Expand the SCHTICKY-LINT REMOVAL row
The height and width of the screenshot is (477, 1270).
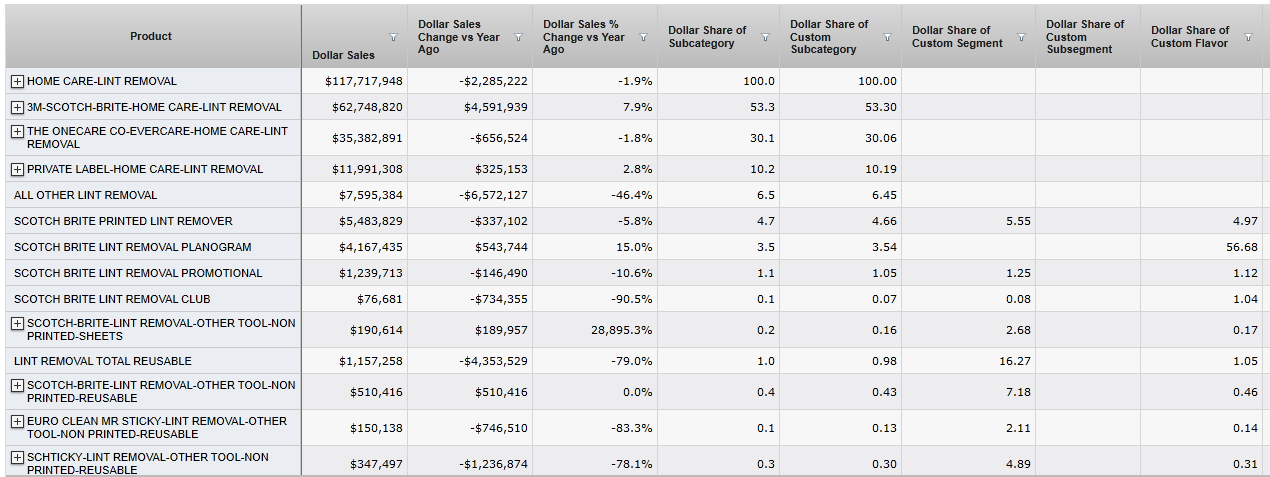[x=17, y=457]
